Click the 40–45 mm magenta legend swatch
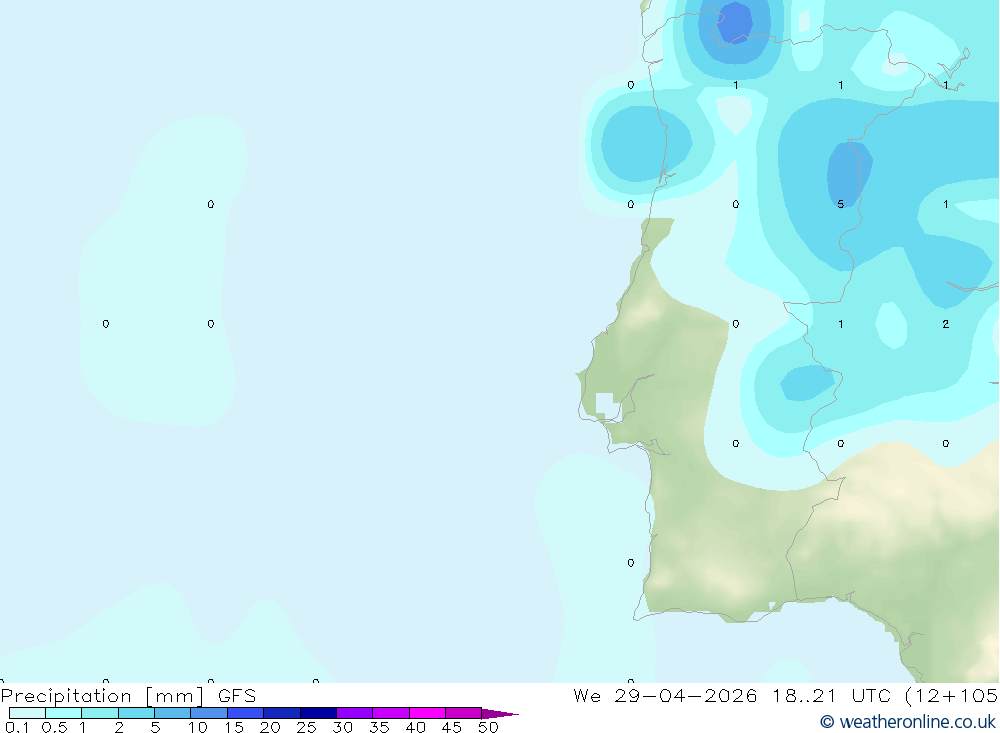This screenshot has height=733, width=1000. 427,713
